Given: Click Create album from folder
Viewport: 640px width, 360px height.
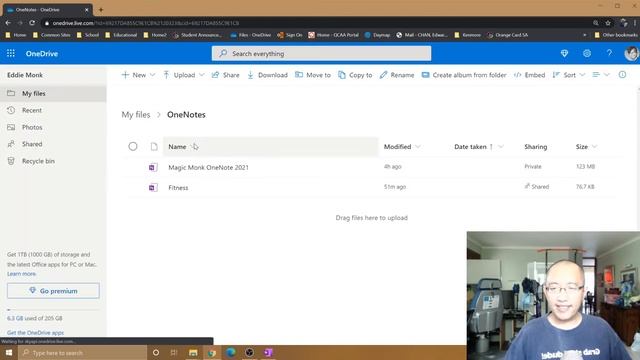Looking at the screenshot, I should click(464, 75).
